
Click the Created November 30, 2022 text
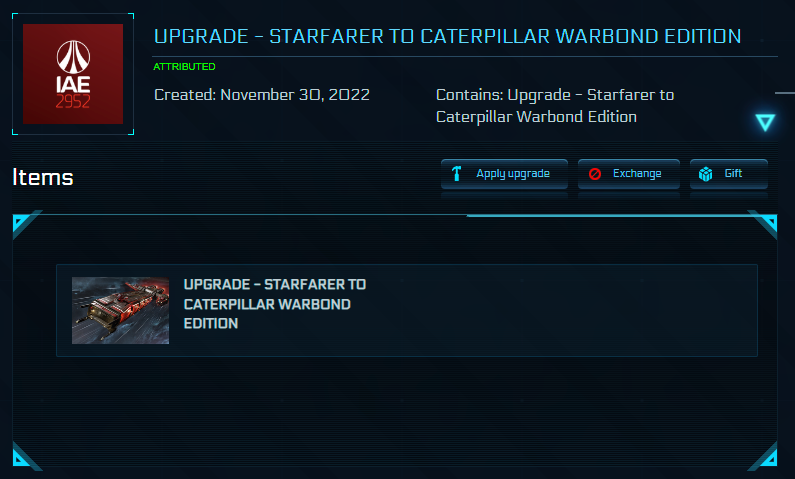262,95
